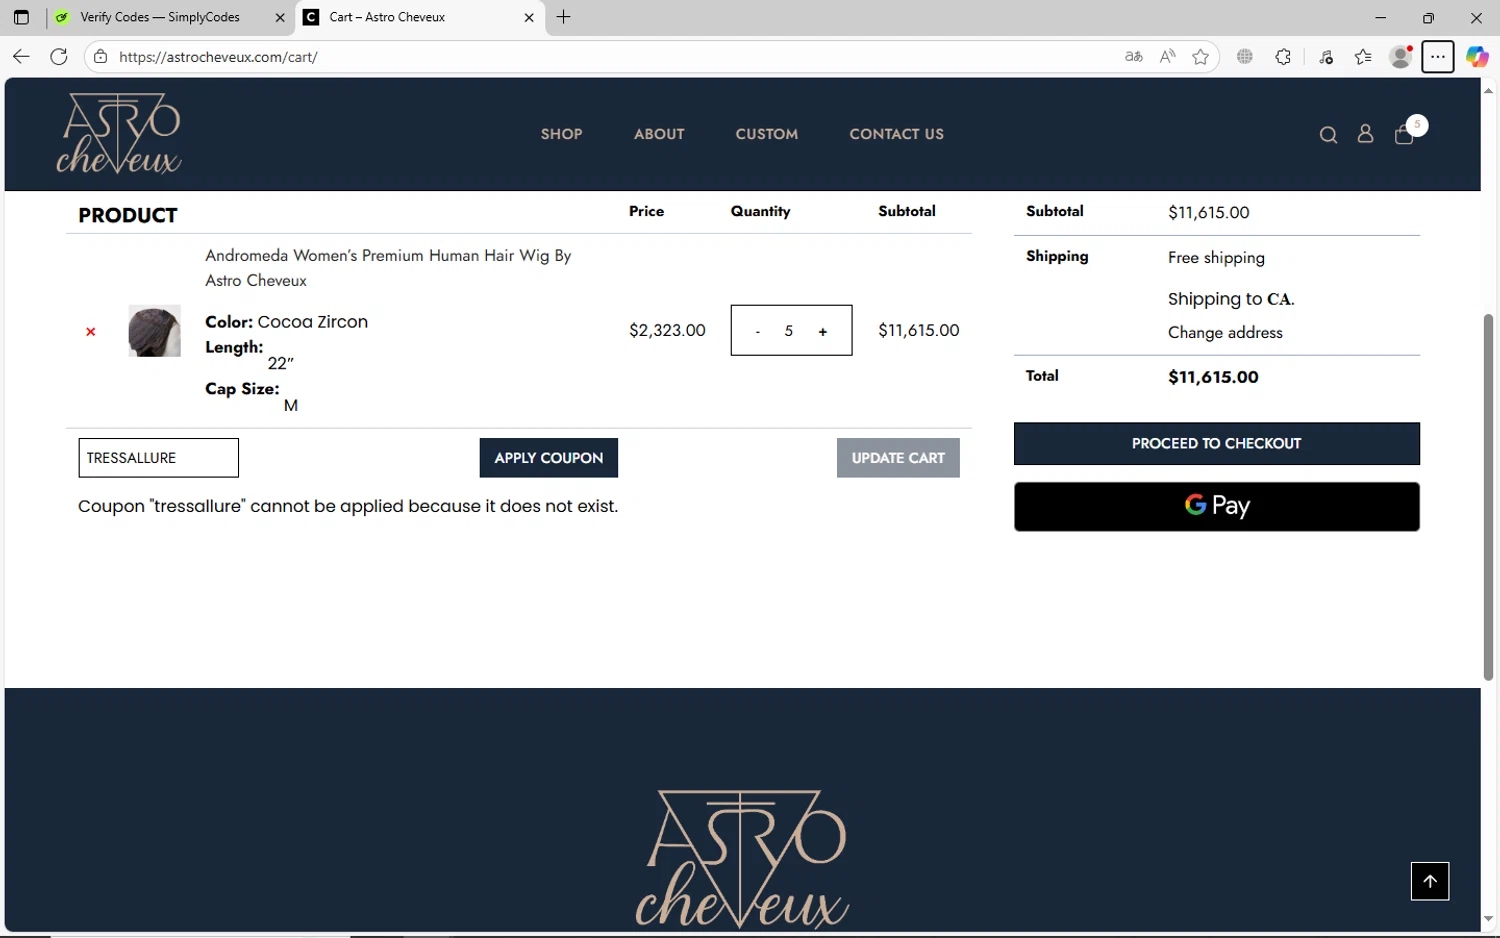Click the UPDATE CART button
1500x938 pixels.
pos(898,458)
